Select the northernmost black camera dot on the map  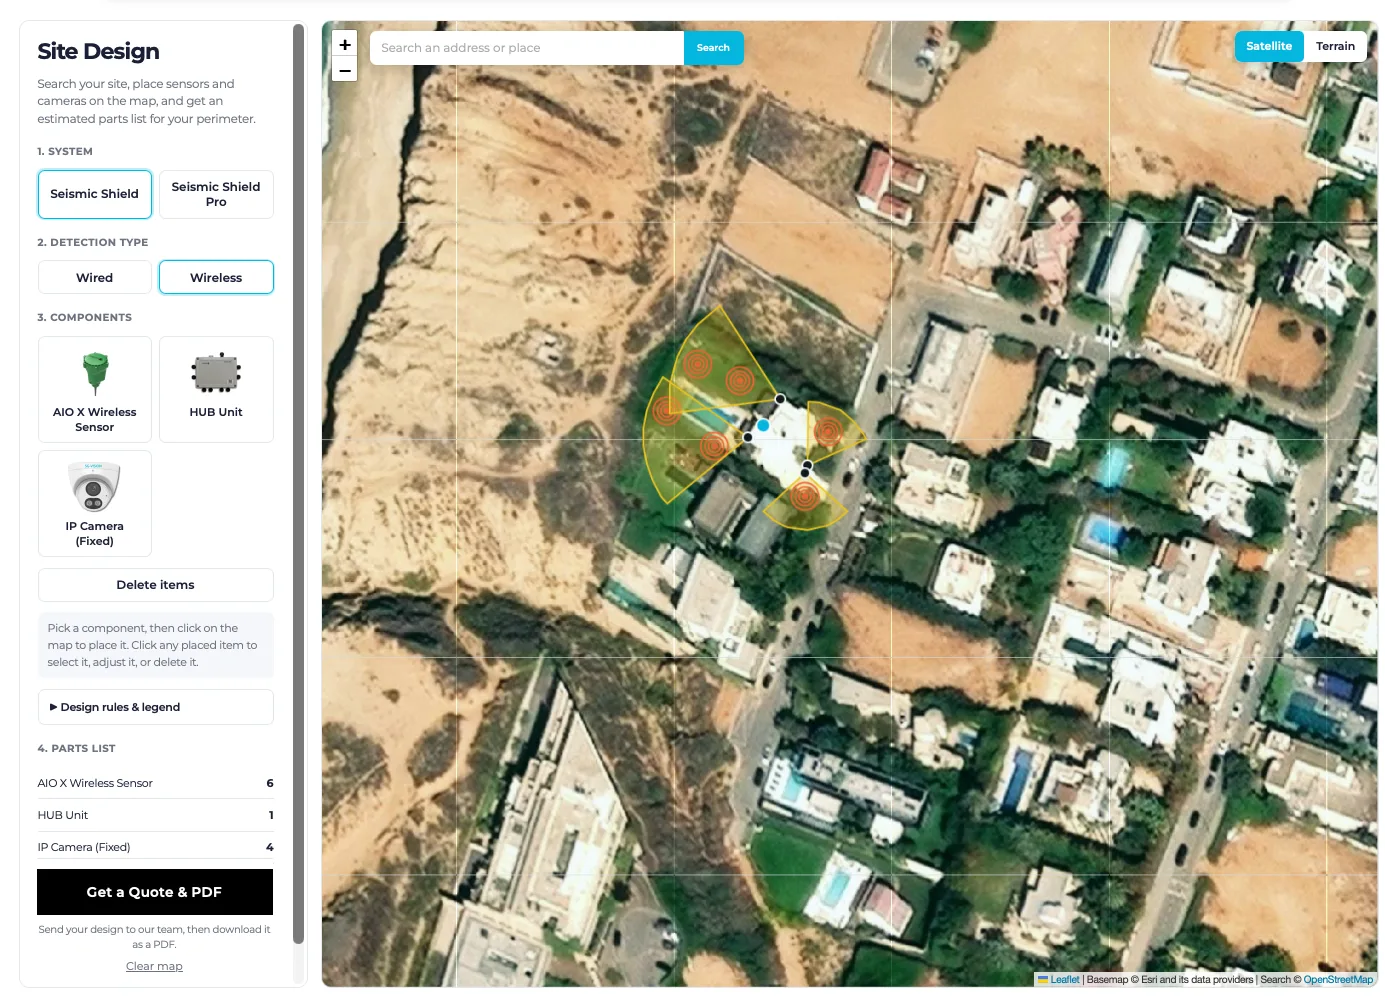coord(780,399)
